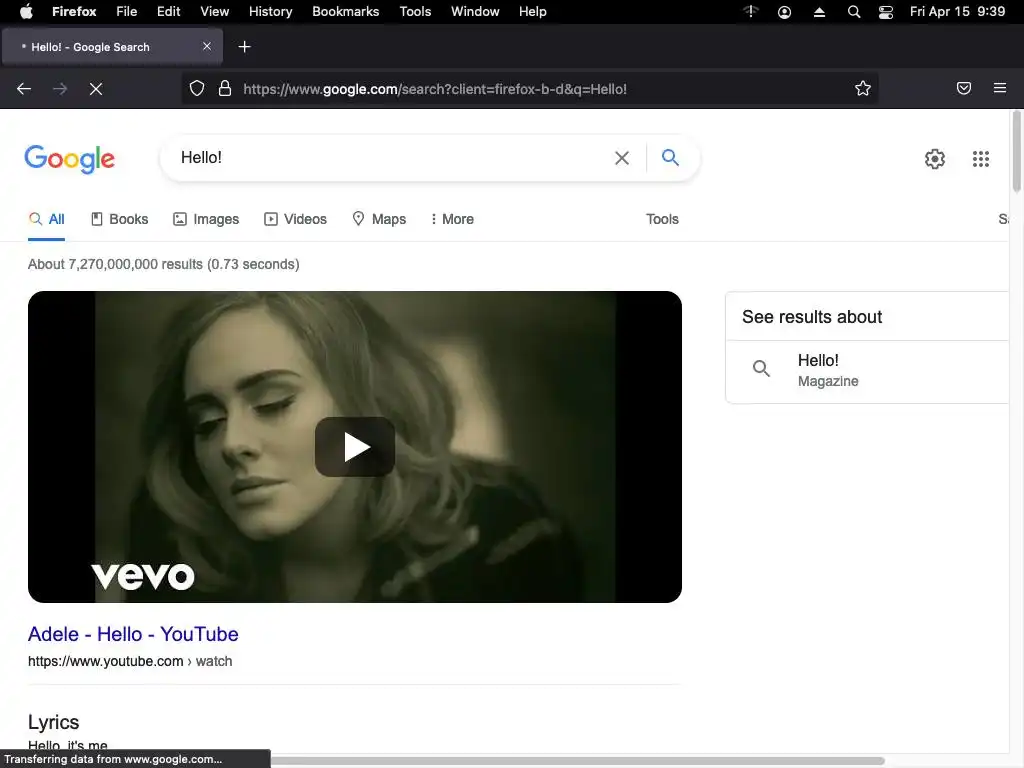Open the Save to Pocket icon
Viewport: 1024px width, 768px height.
tap(964, 88)
